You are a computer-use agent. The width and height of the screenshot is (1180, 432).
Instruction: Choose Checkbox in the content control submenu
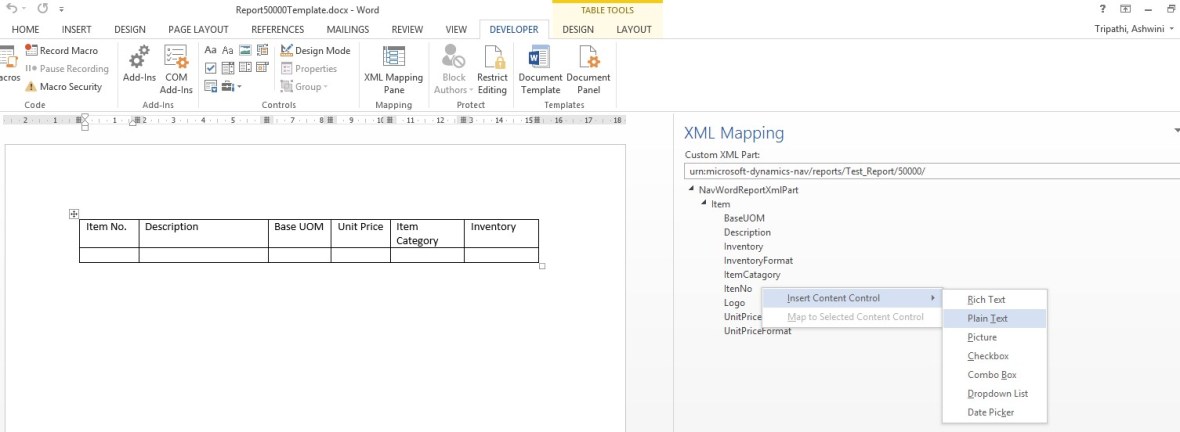tap(988, 356)
